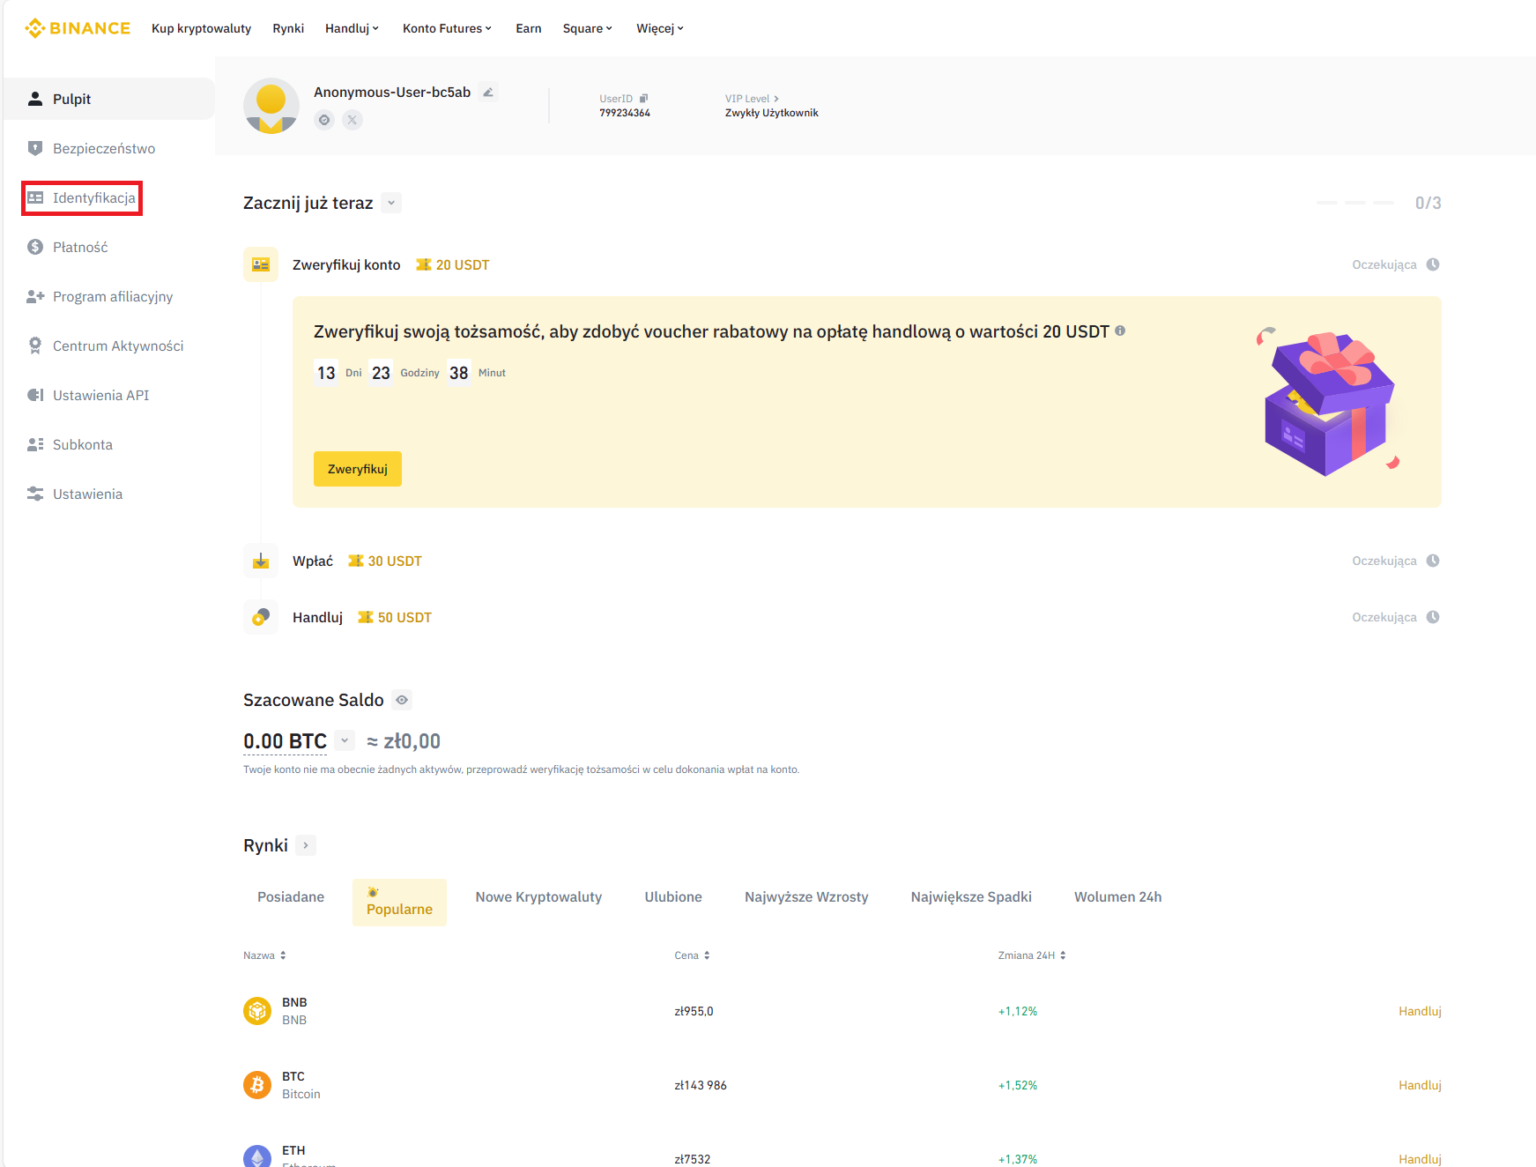Viewport: 1536px width, 1167px height.
Task: Switch to the Popularne tab
Action: [x=399, y=902]
